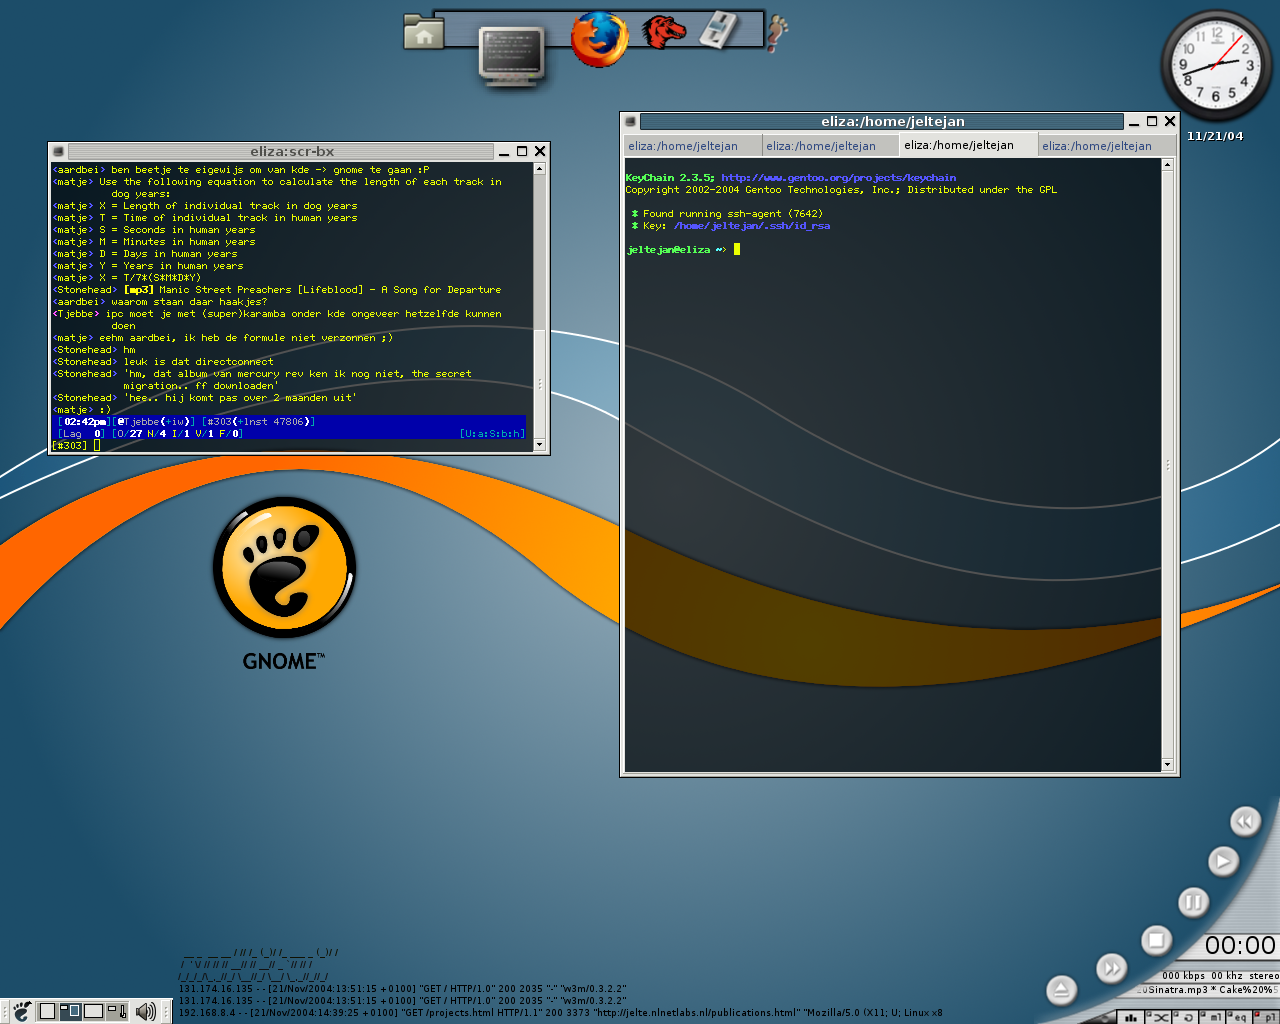Image resolution: width=1280 pixels, height=1024 pixels.
Task: Select the first eliza:/home/jeltejan terminal tab
Action: (x=692, y=145)
